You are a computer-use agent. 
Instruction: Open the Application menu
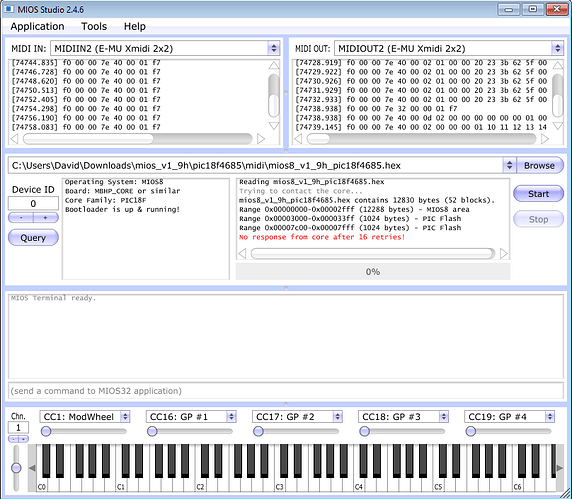pos(37,26)
